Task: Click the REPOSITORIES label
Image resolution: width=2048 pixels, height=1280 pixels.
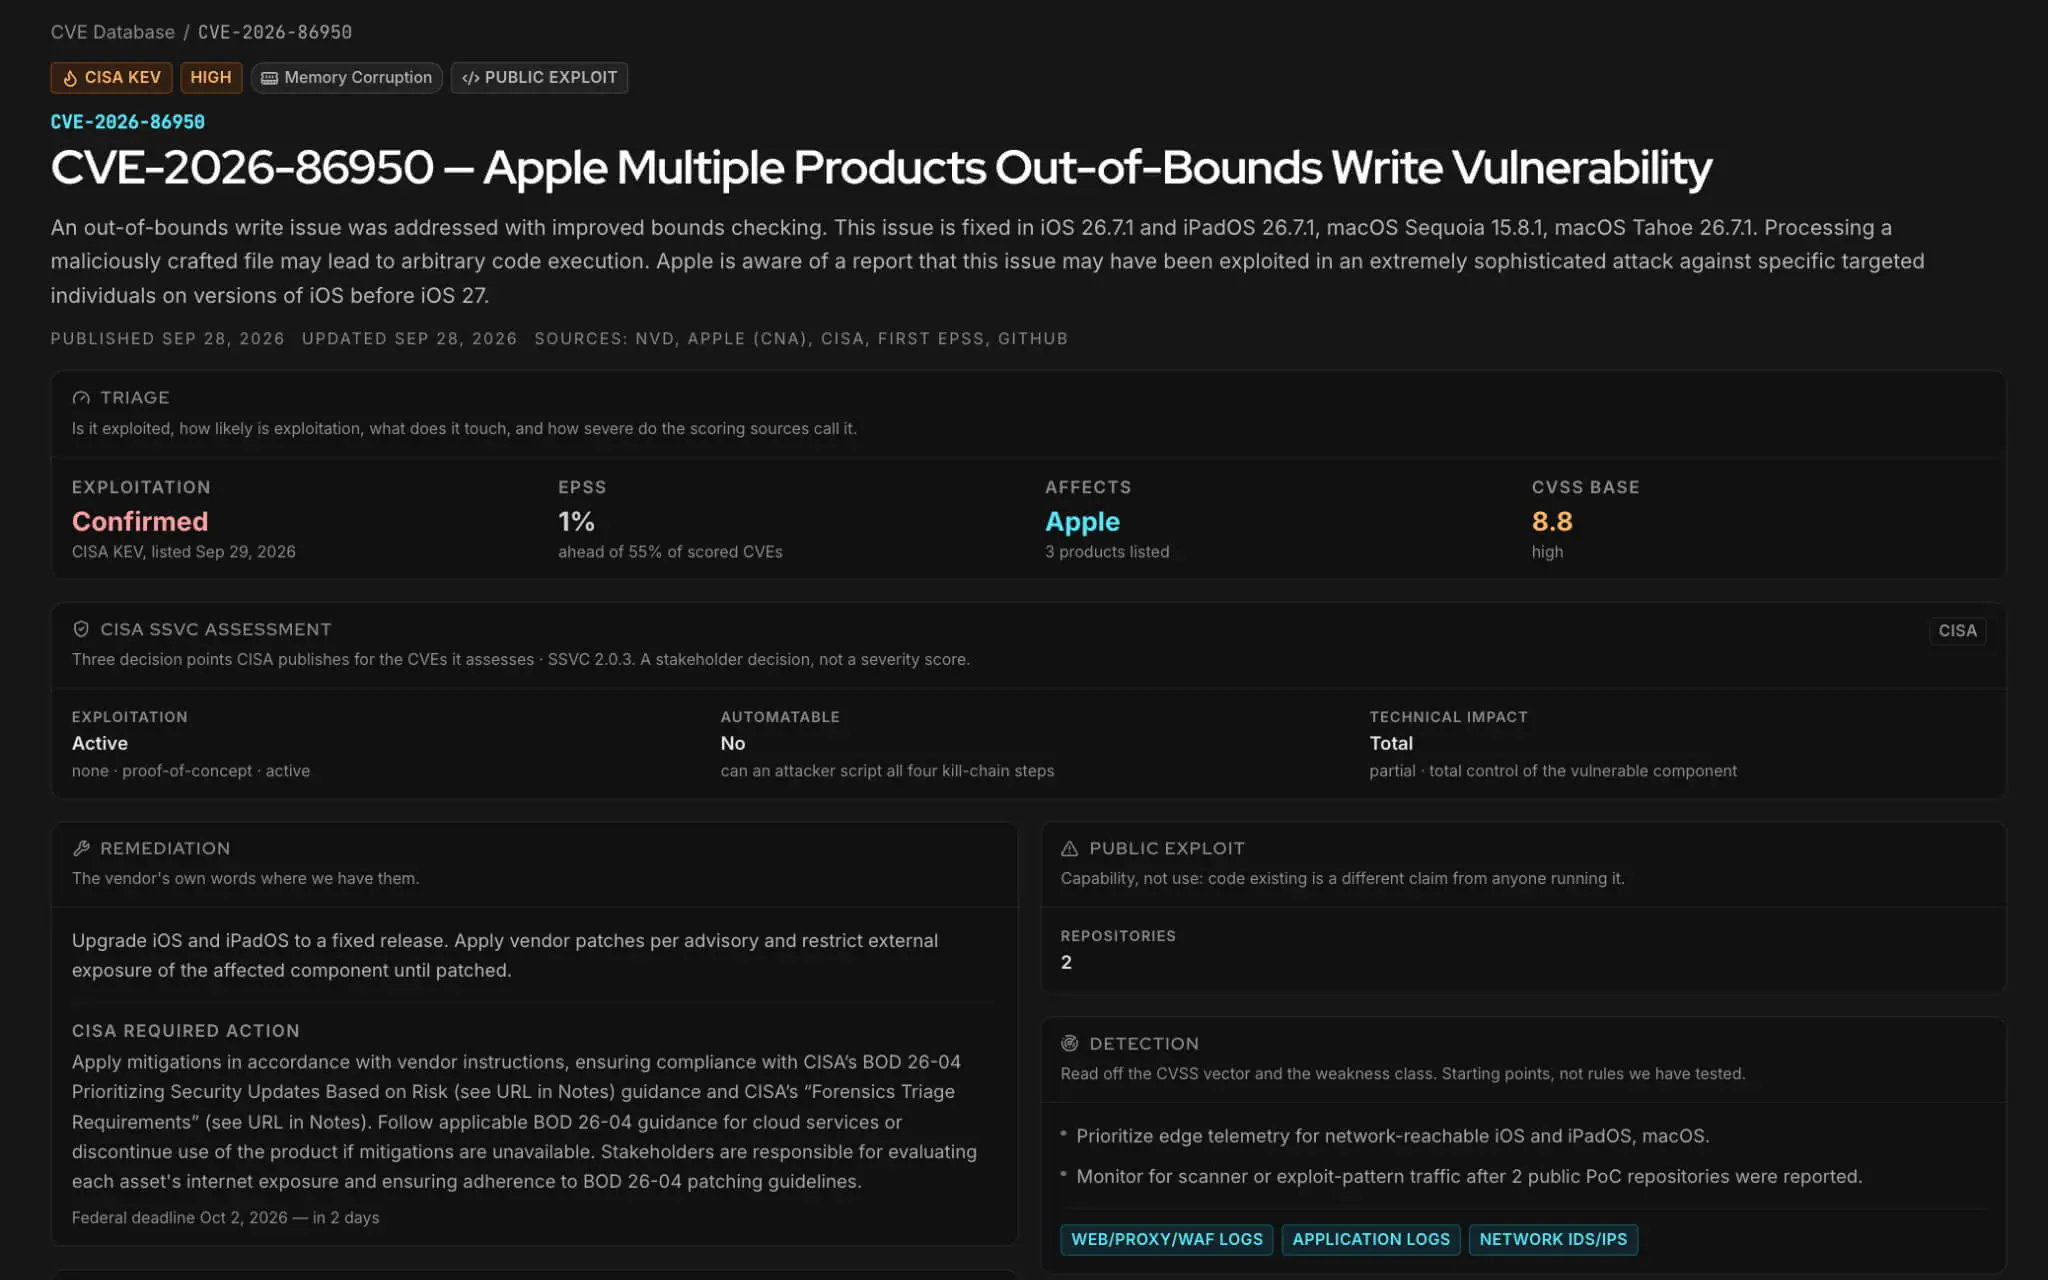Action: coord(1118,936)
